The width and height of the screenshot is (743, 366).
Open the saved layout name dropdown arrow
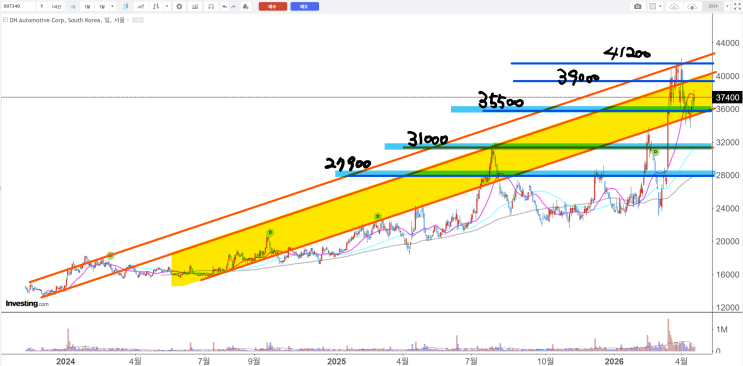(727, 6)
